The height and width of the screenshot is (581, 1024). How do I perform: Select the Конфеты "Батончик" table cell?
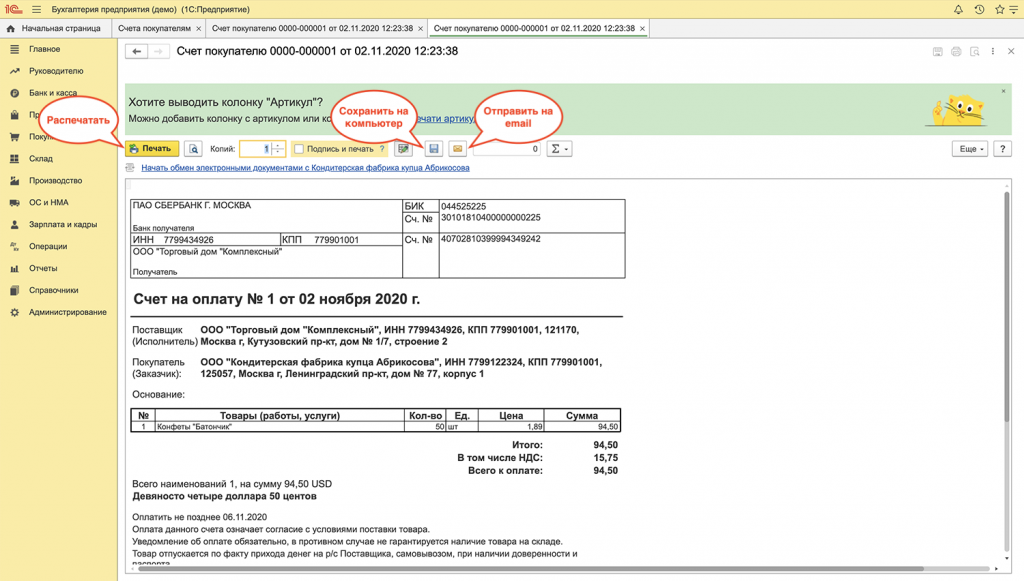[x=280, y=427]
